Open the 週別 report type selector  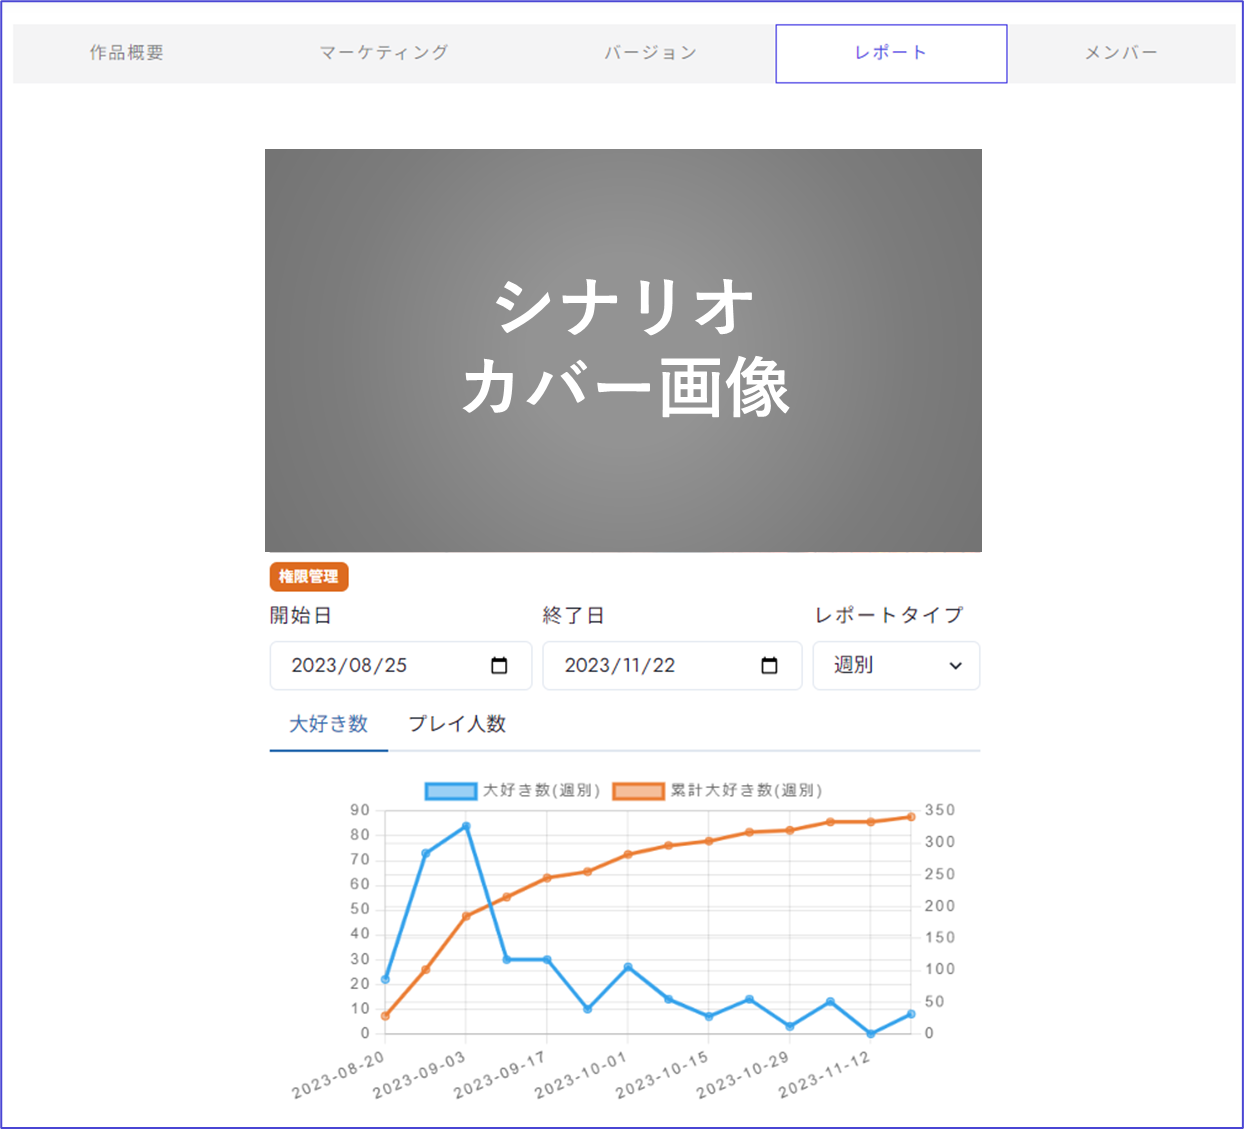click(x=895, y=666)
